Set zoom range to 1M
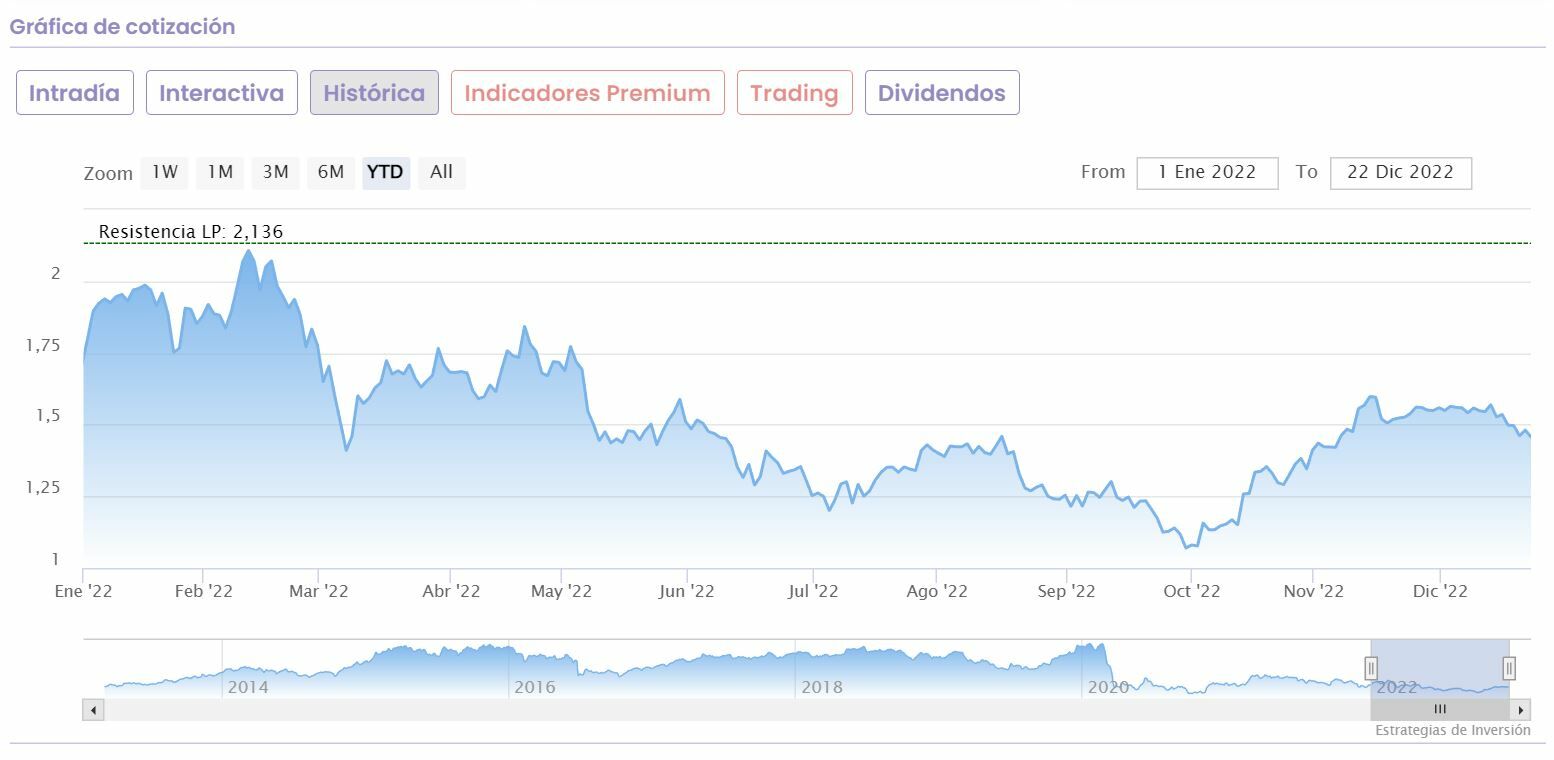 220,172
